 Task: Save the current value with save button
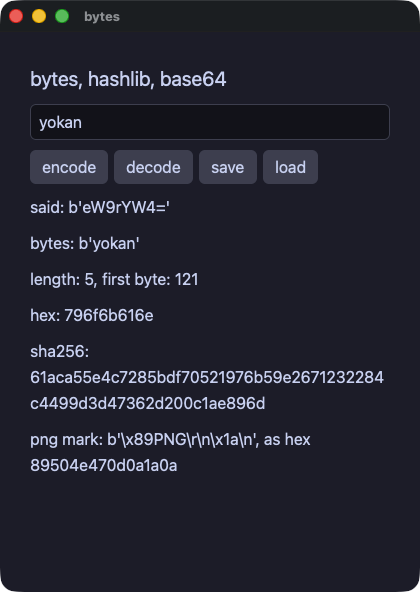[x=228, y=167]
